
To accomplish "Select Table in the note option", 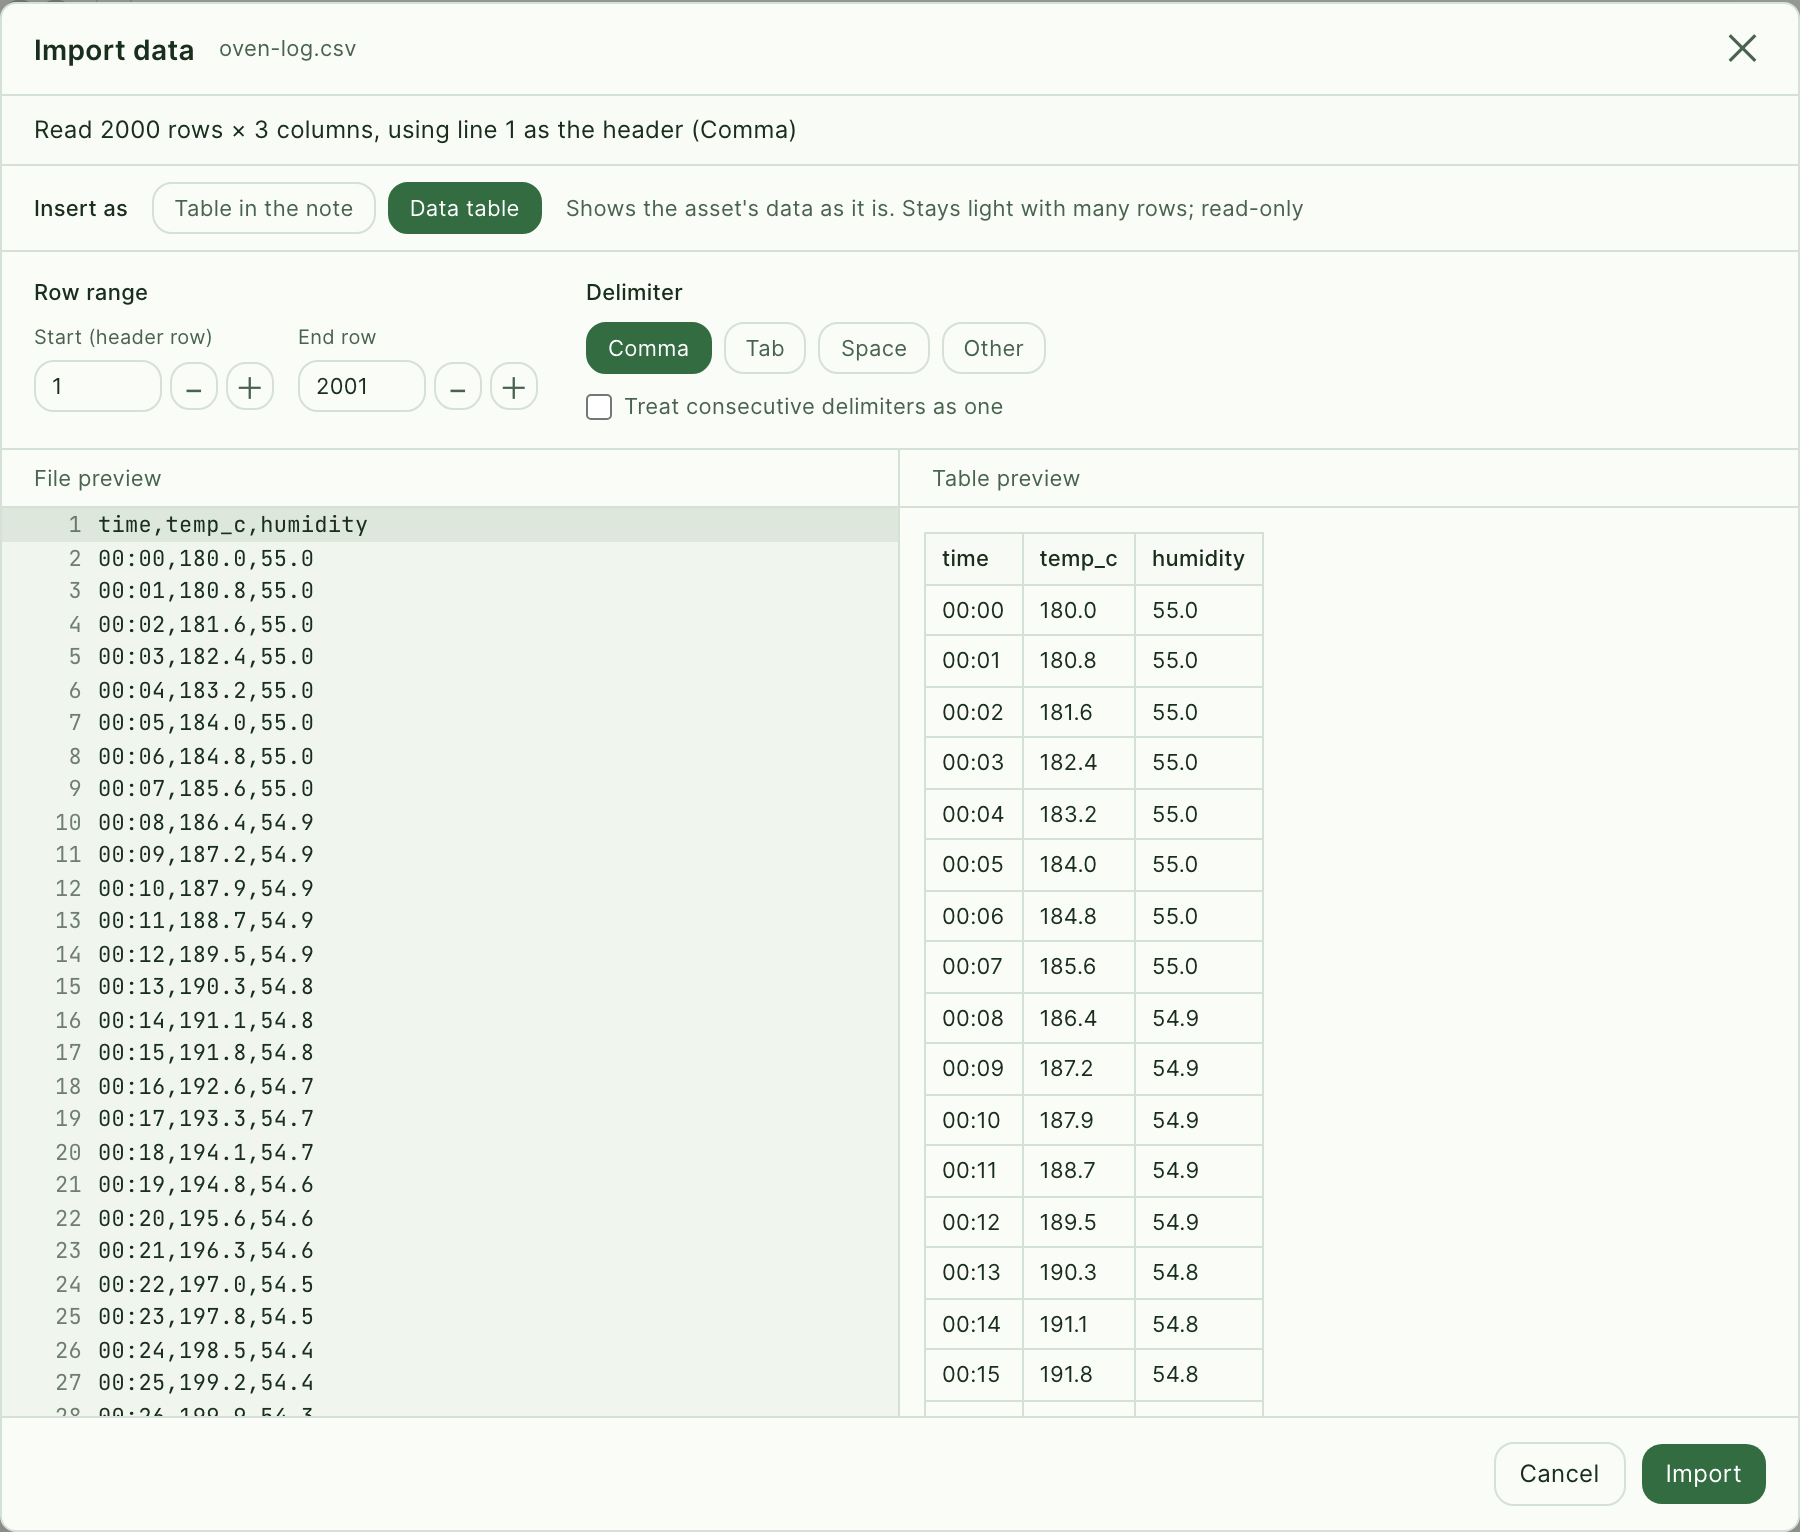I will click(x=264, y=208).
